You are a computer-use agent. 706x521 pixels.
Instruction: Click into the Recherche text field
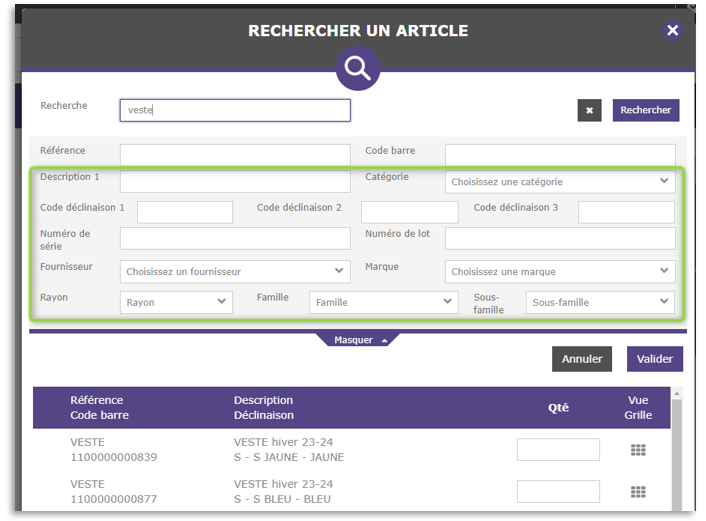click(235, 110)
